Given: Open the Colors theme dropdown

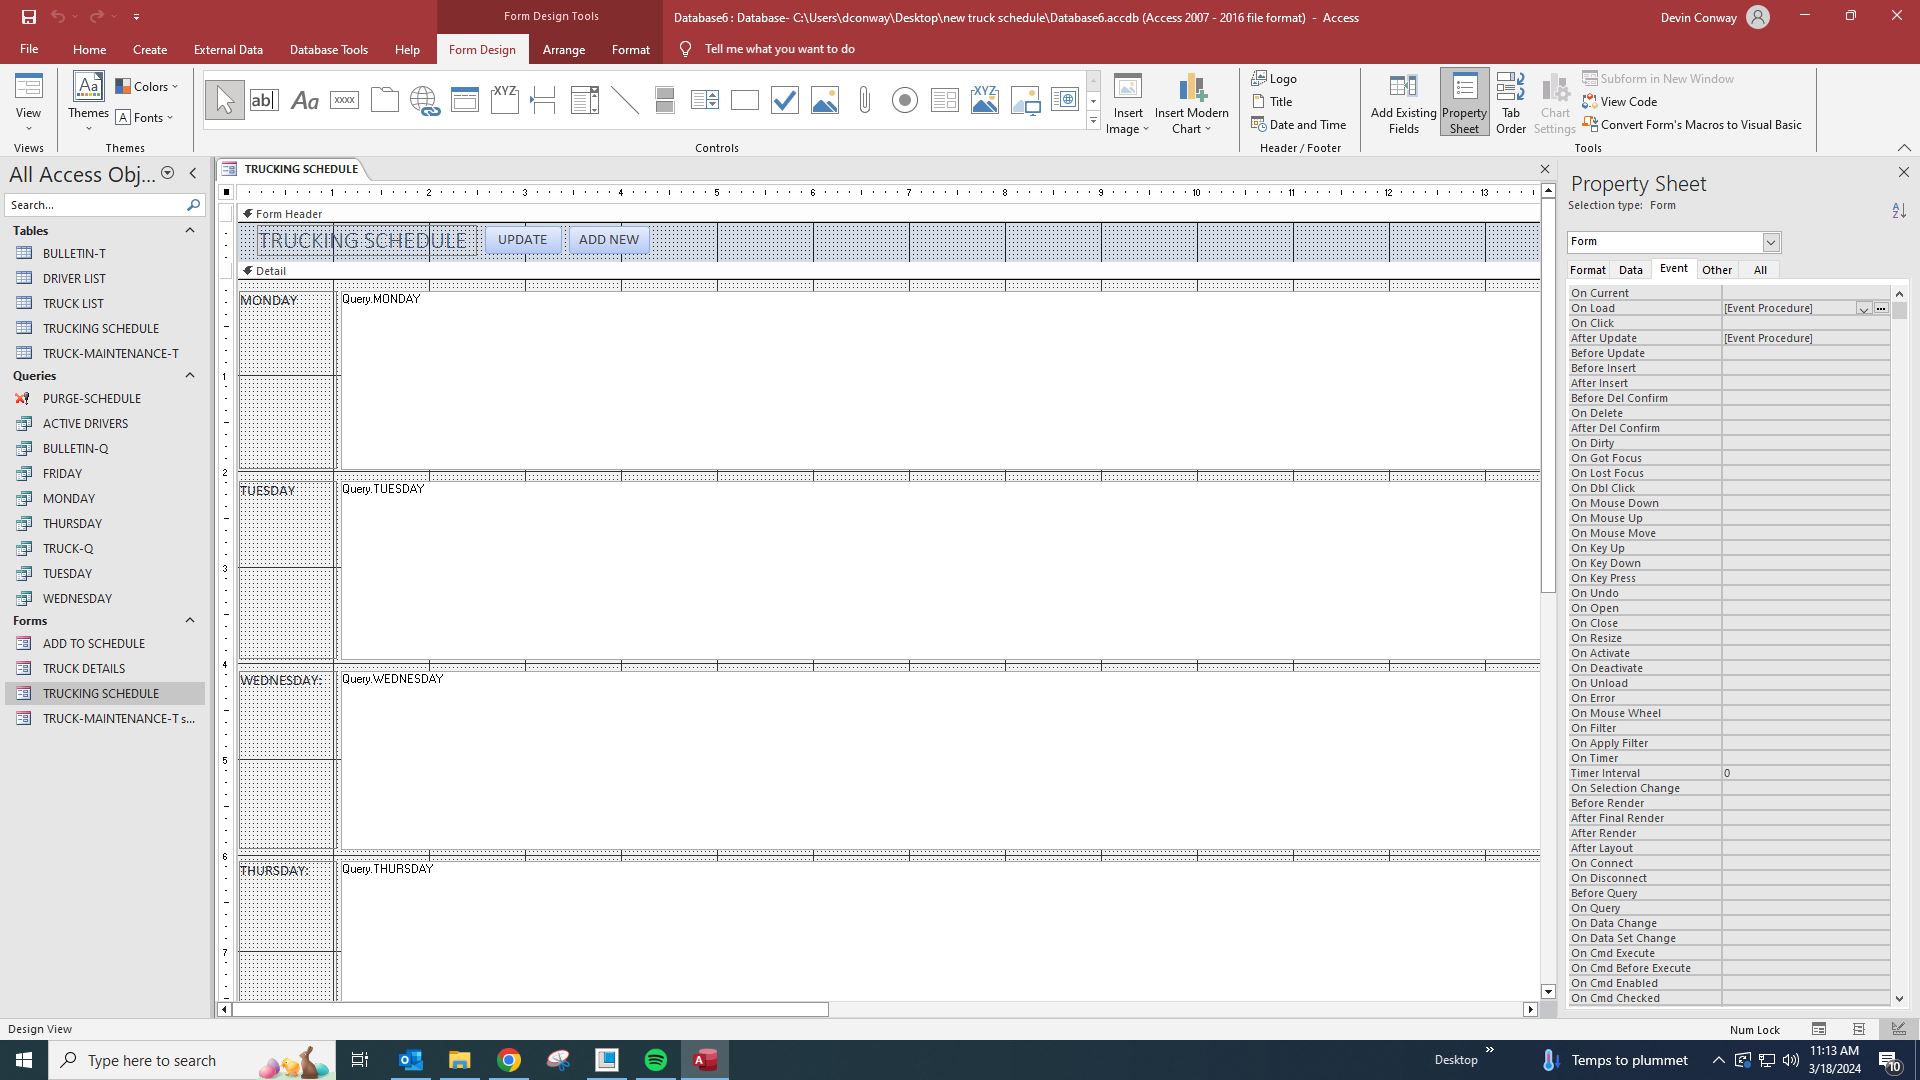Looking at the screenshot, I should [x=147, y=87].
